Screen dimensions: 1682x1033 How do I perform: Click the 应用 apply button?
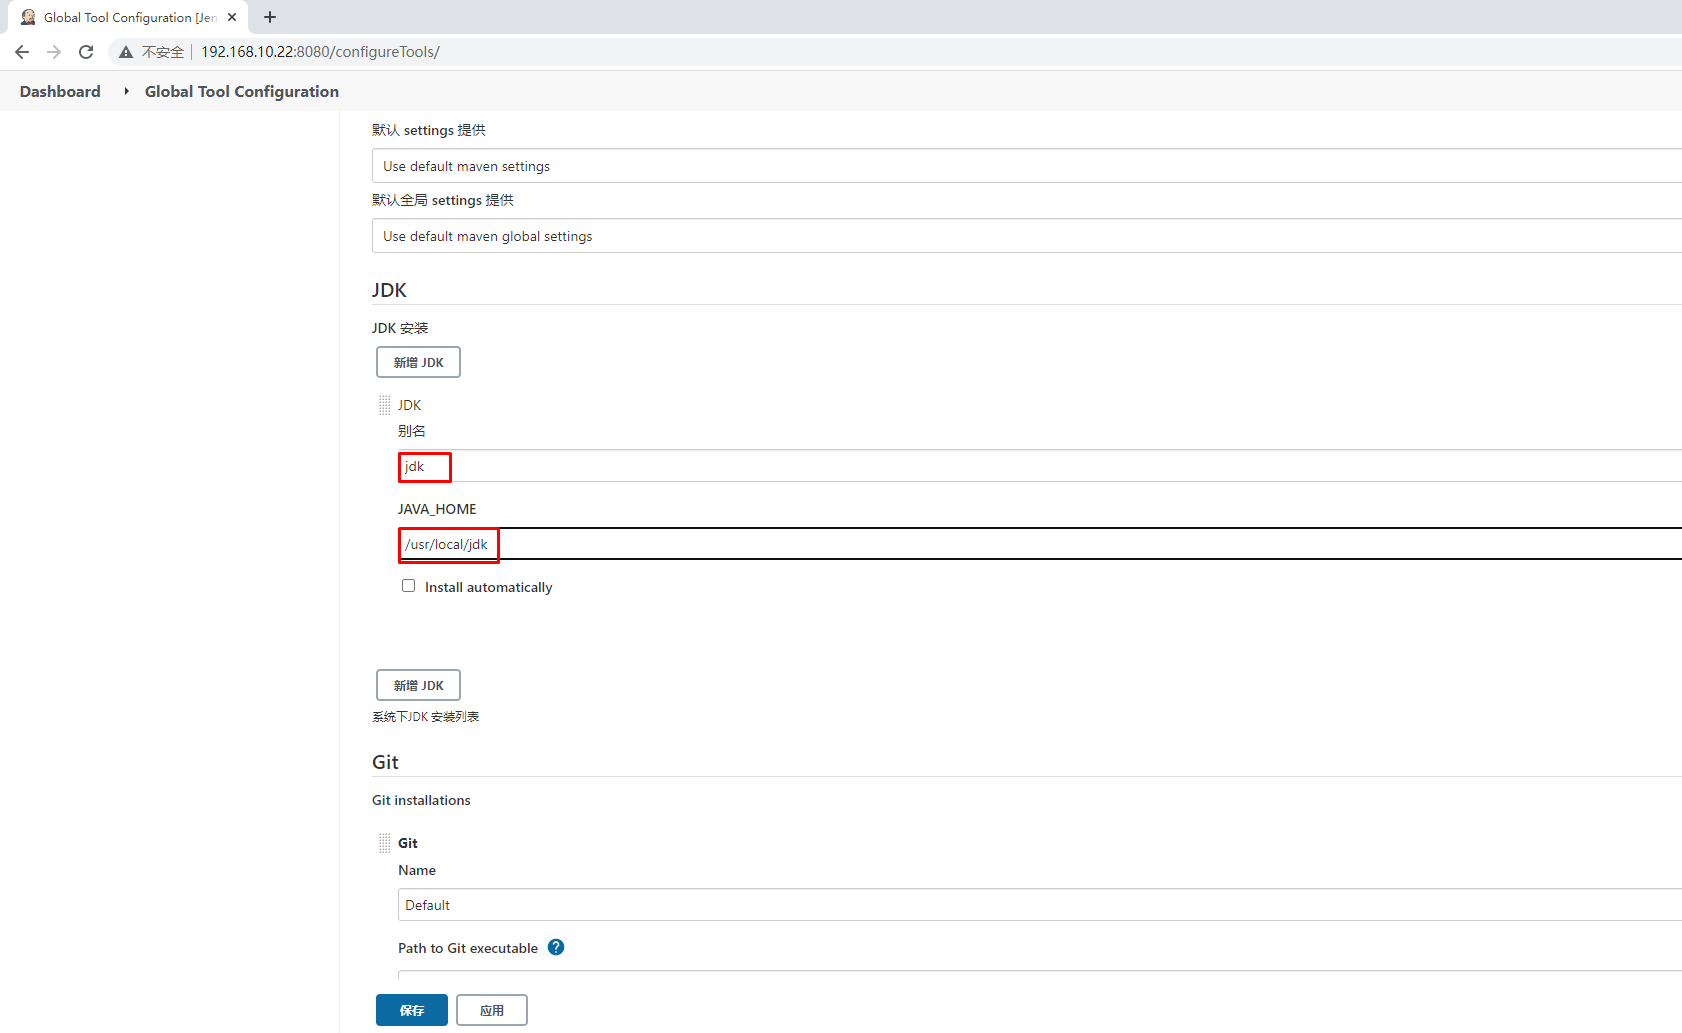pyautogui.click(x=491, y=1010)
